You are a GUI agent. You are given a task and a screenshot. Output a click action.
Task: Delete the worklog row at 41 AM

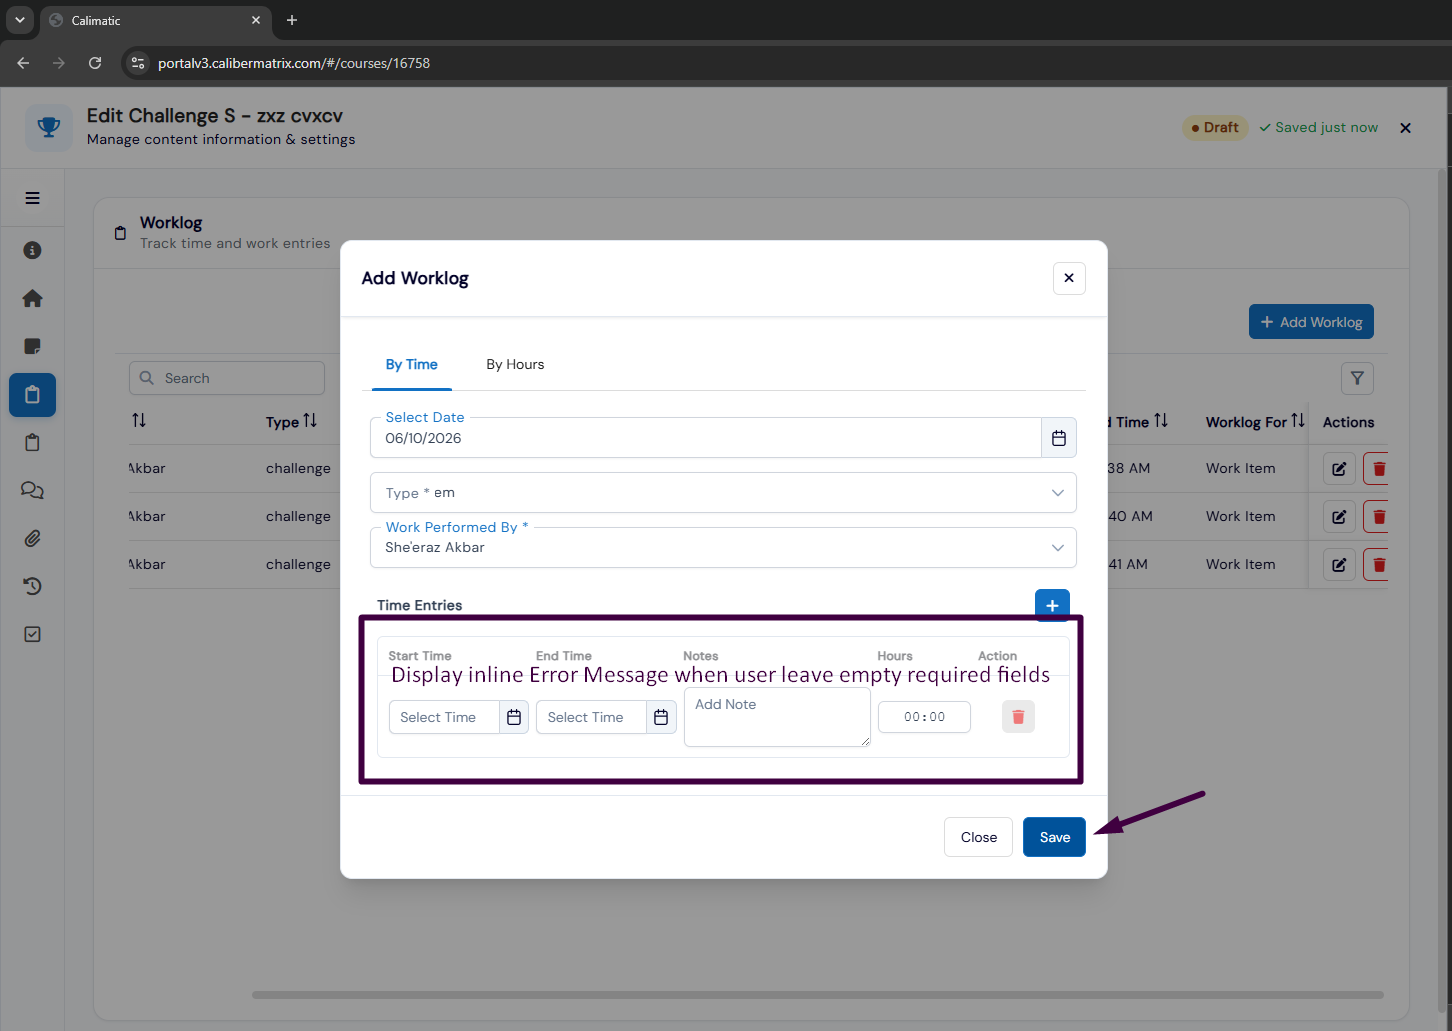pos(1378,564)
